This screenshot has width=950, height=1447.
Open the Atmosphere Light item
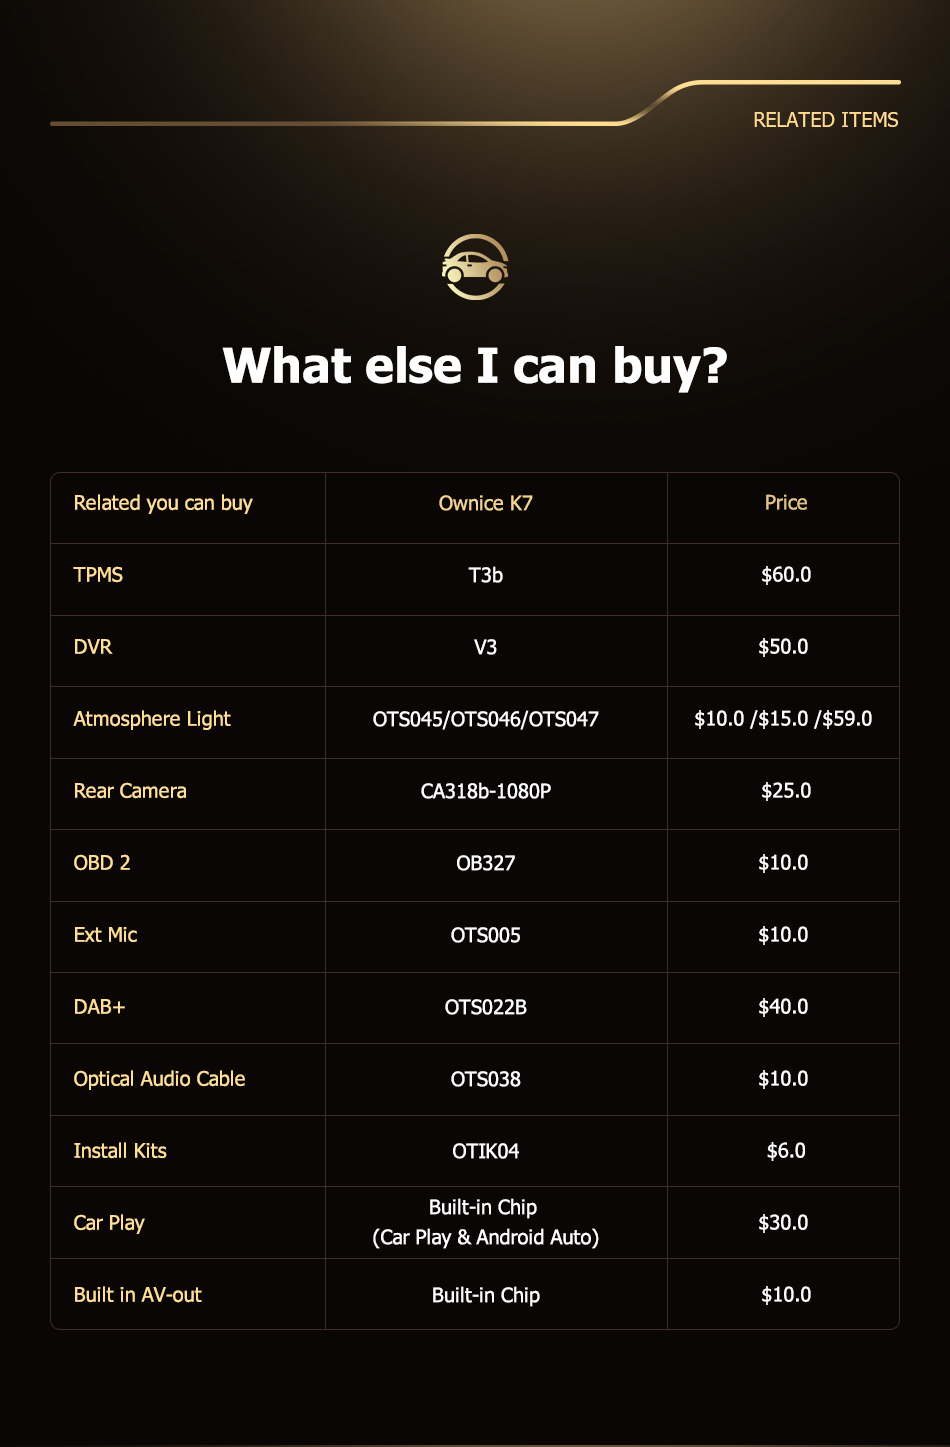(152, 719)
